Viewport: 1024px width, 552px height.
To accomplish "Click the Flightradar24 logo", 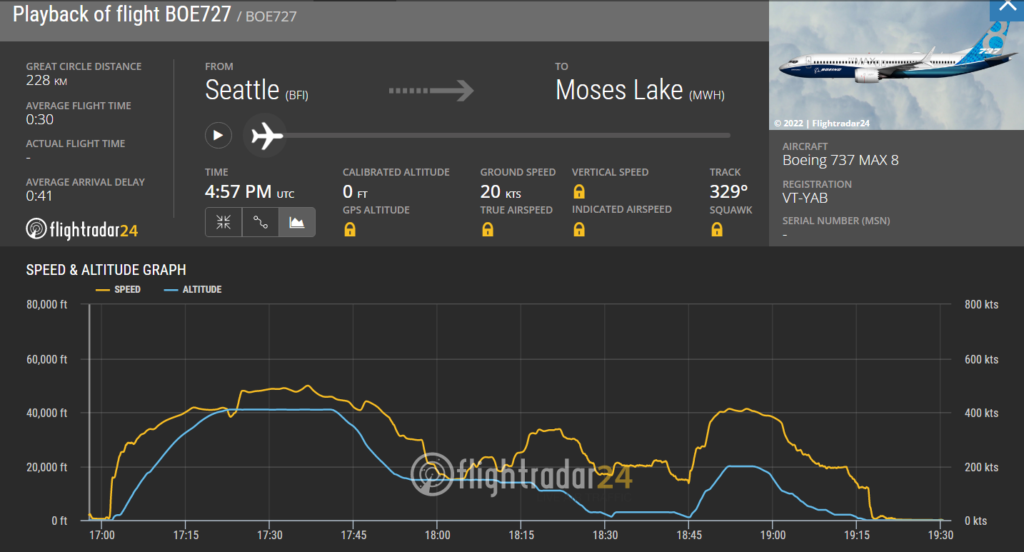I will click(x=82, y=229).
